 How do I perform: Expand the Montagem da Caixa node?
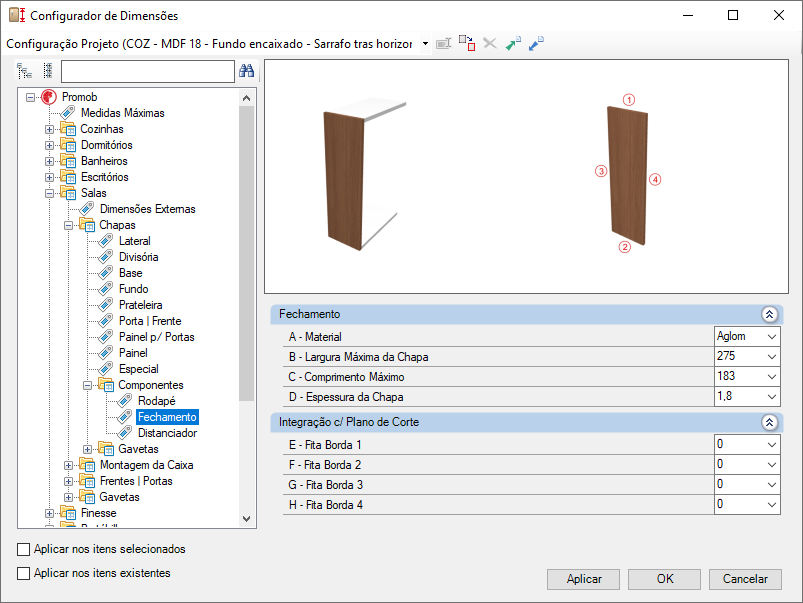click(68, 465)
